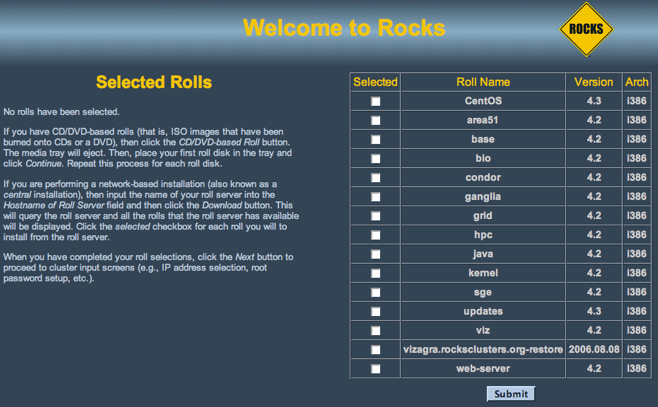Toggle the condor roll checkbox

click(376, 178)
